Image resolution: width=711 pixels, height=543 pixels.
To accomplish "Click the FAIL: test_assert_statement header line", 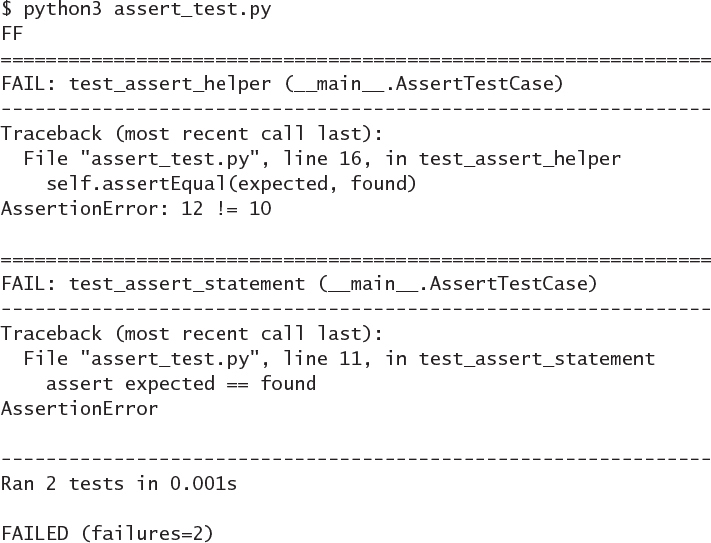I will (x=299, y=284).
